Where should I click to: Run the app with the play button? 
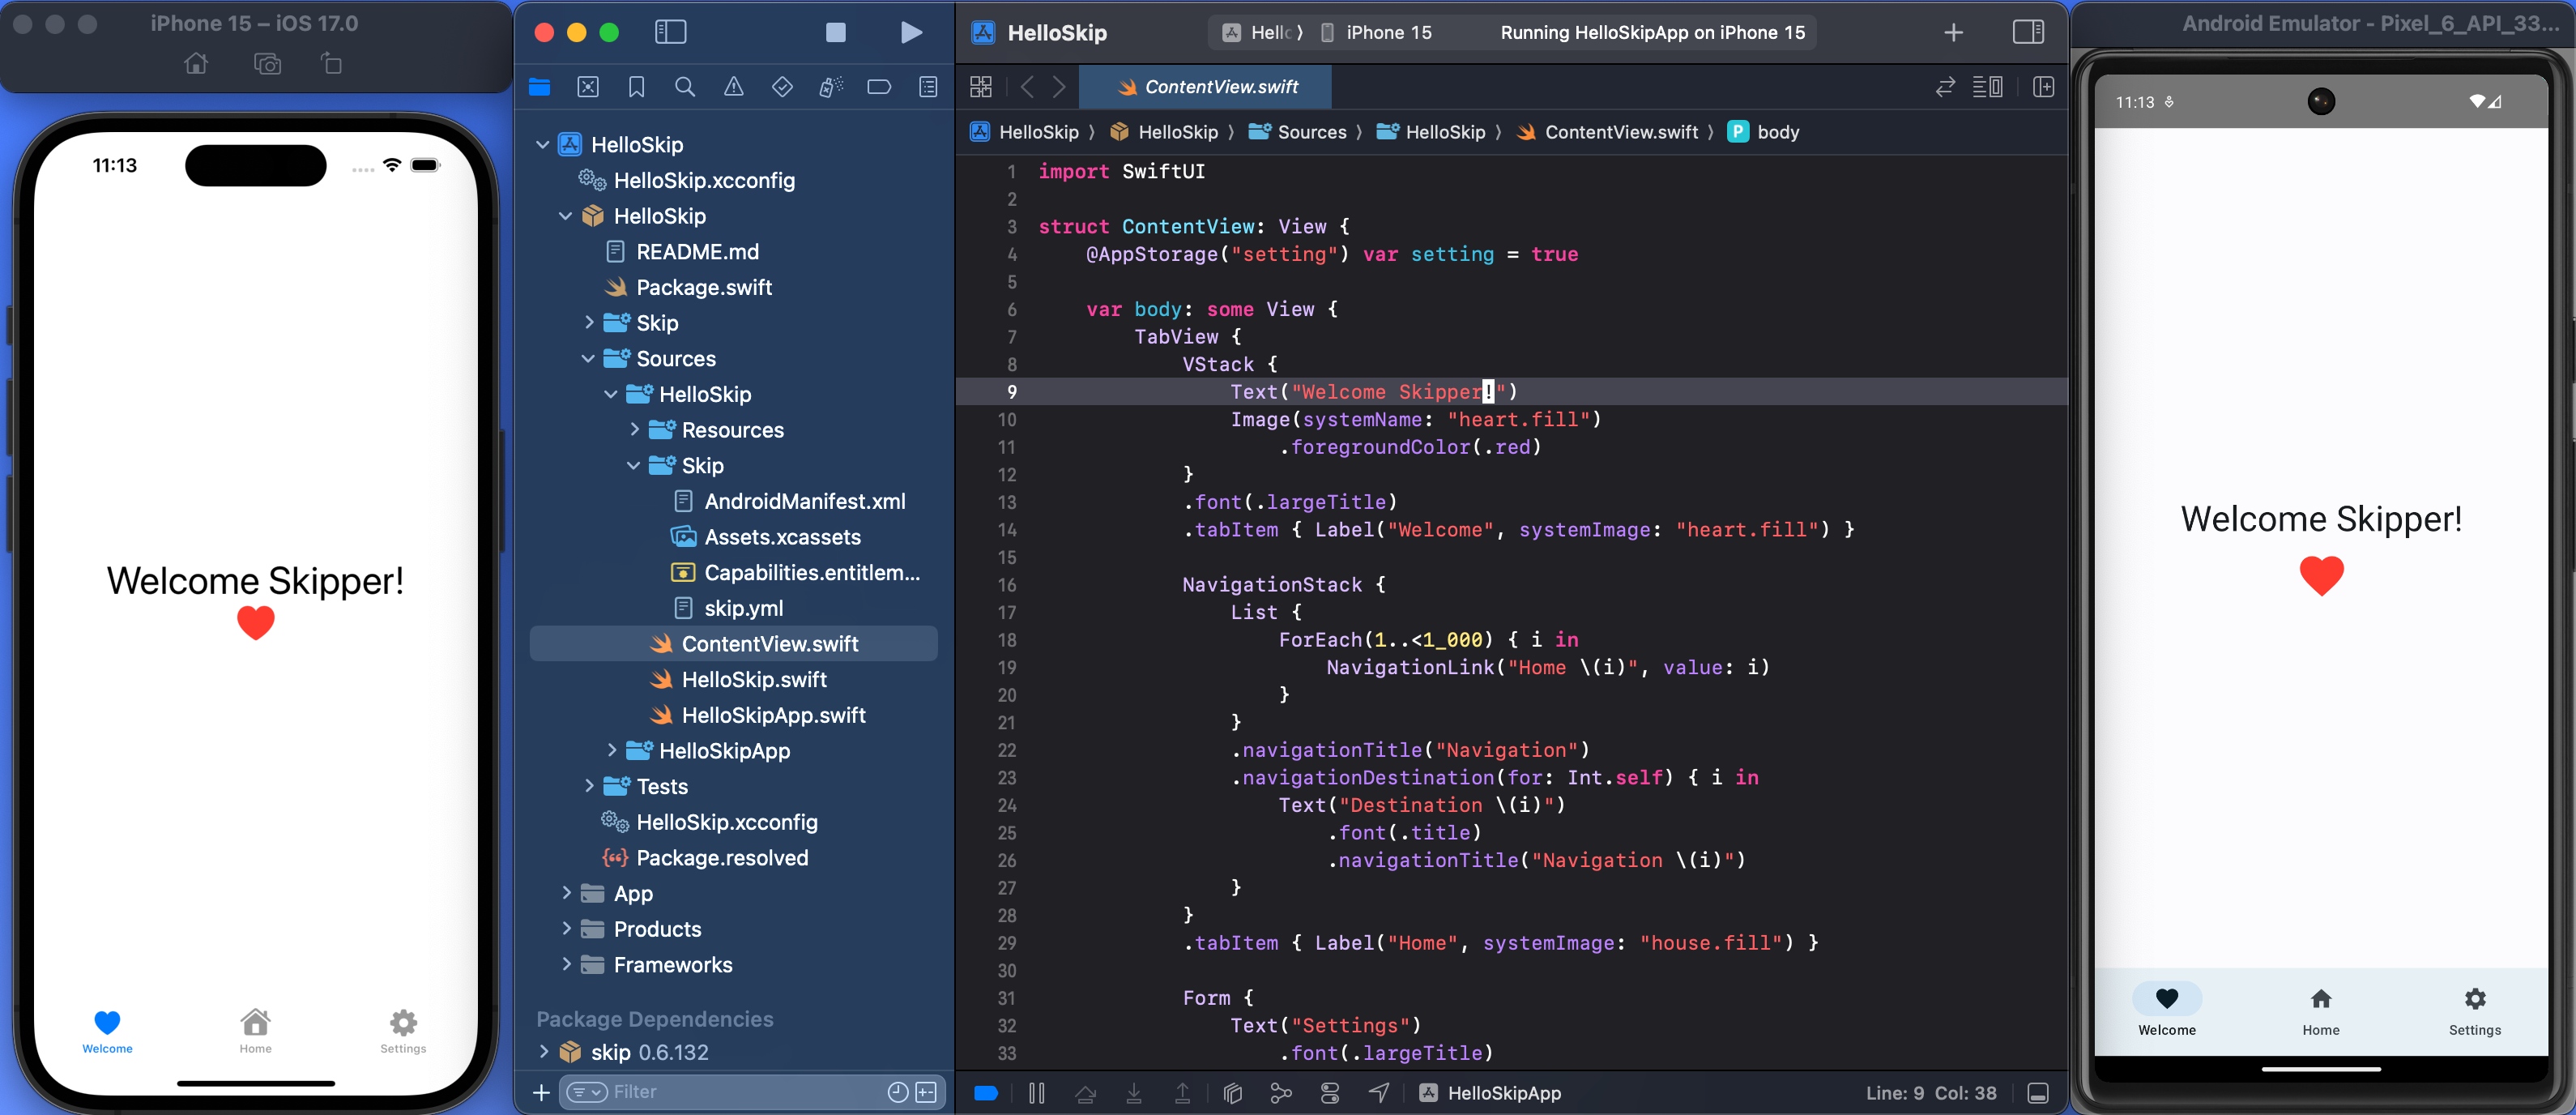pos(911,32)
